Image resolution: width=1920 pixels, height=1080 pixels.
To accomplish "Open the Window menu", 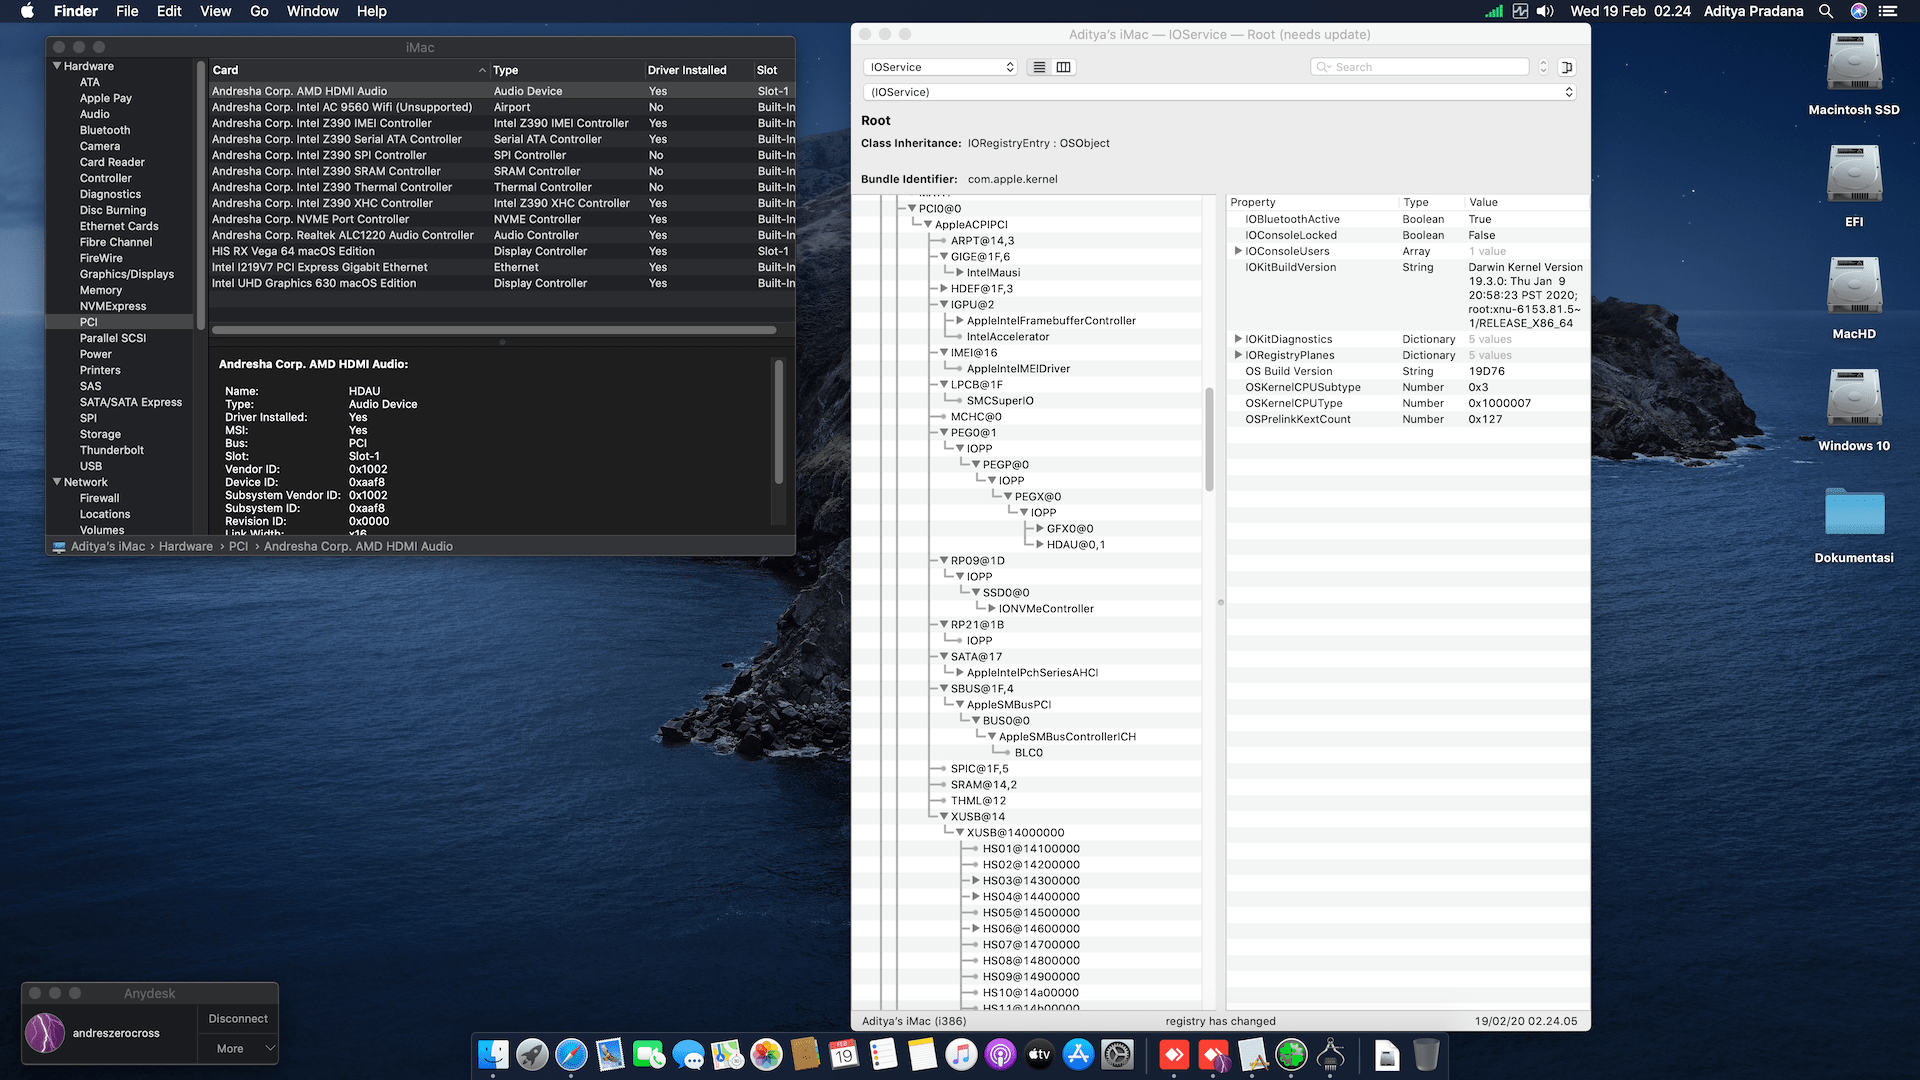I will pyautogui.click(x=312, y=11).
